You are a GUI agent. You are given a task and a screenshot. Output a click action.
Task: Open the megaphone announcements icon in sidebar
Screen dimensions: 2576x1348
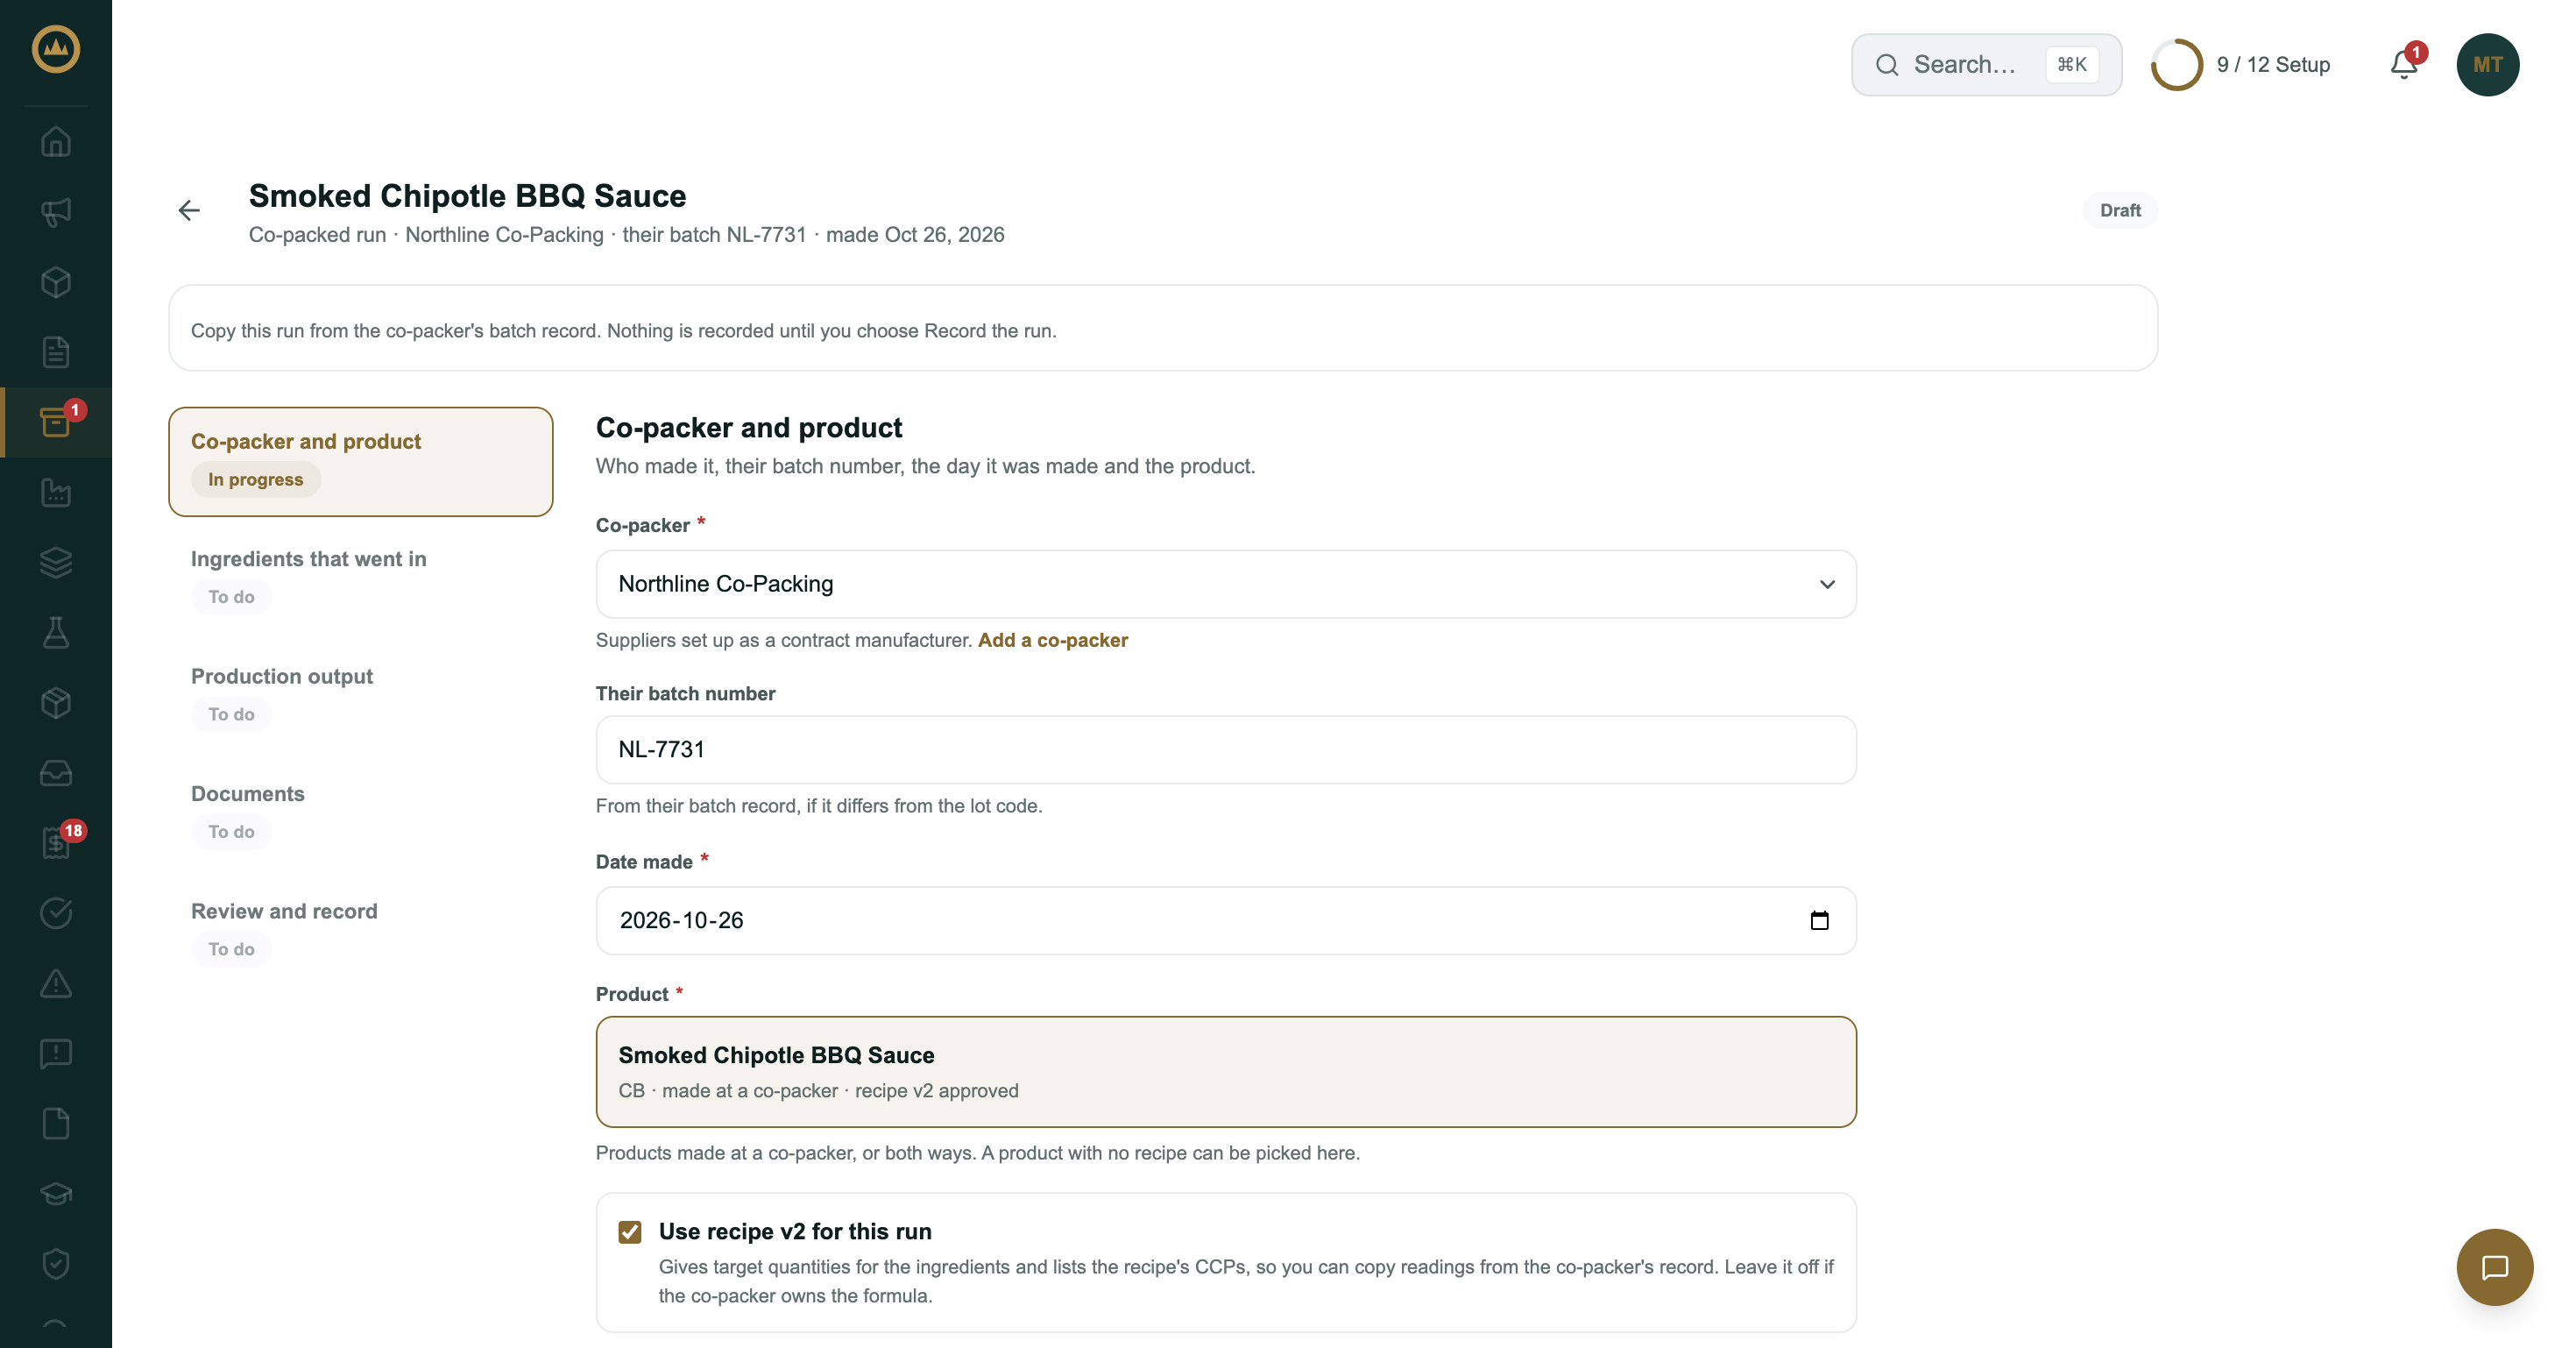(x=56, y=212)
